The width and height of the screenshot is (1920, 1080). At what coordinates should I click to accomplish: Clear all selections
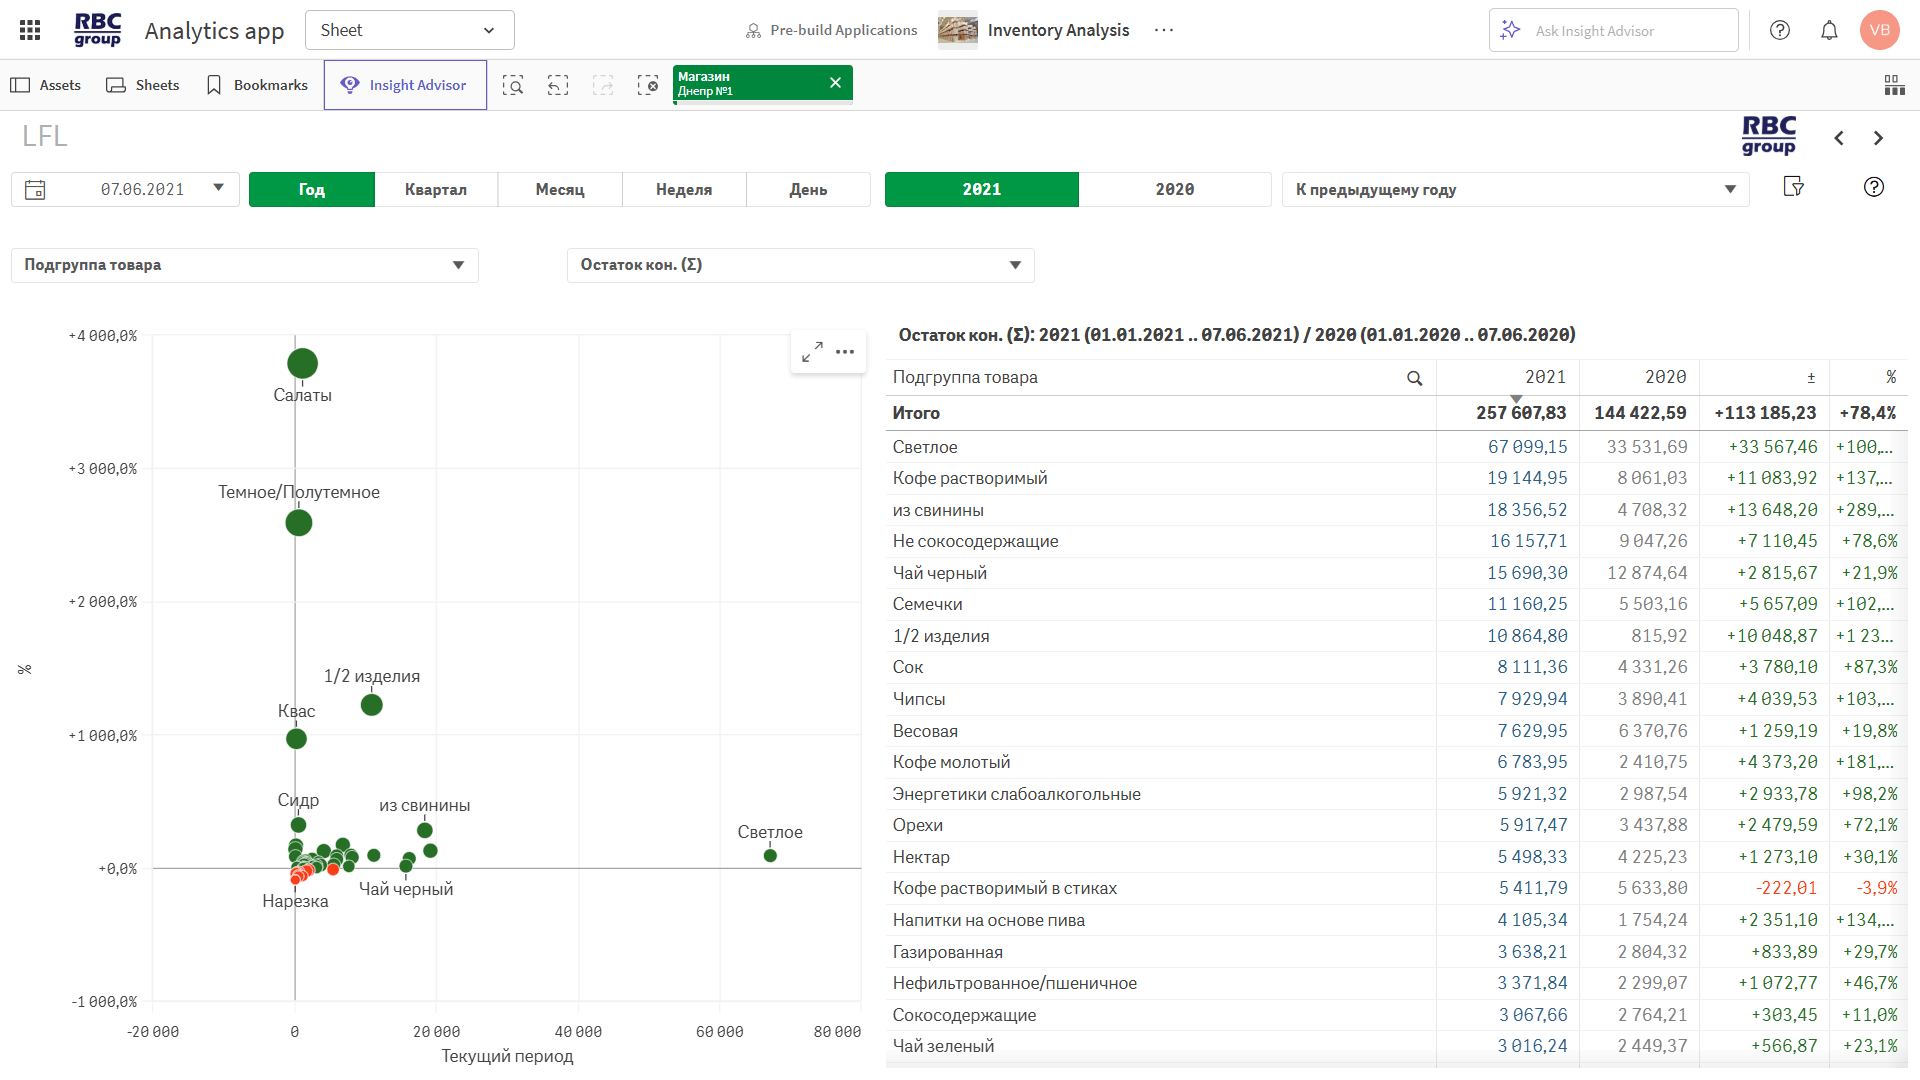click(x=648, y=85)
